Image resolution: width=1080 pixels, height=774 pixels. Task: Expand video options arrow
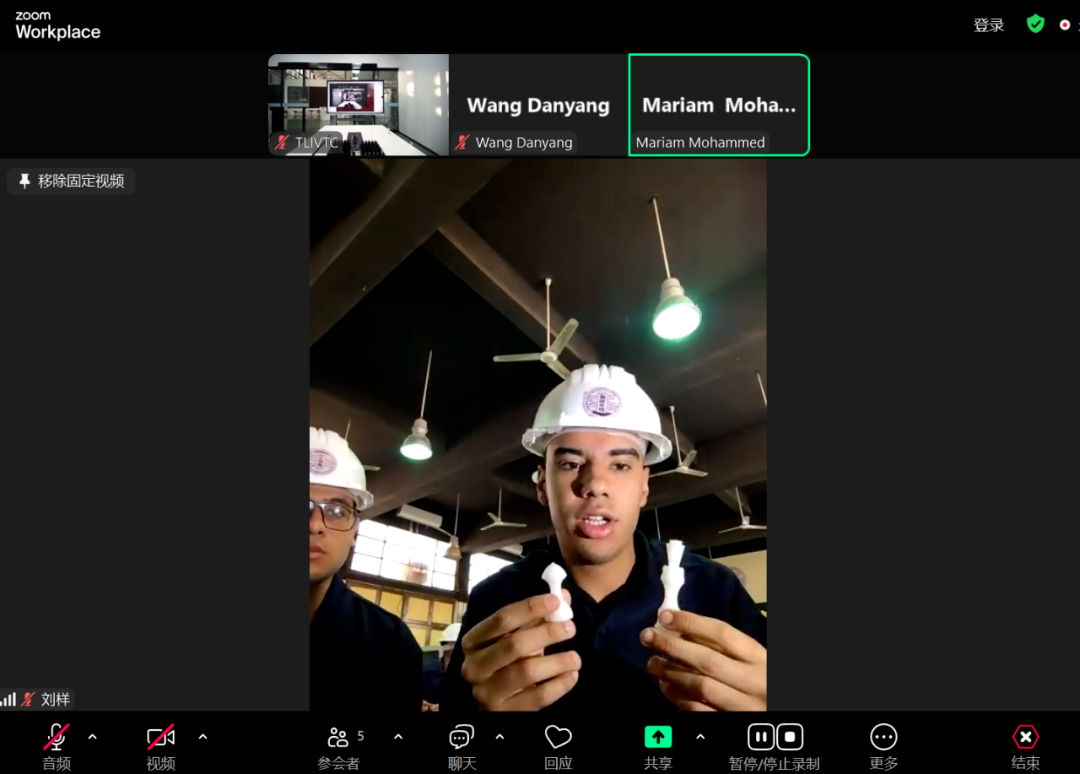[203, 737]
